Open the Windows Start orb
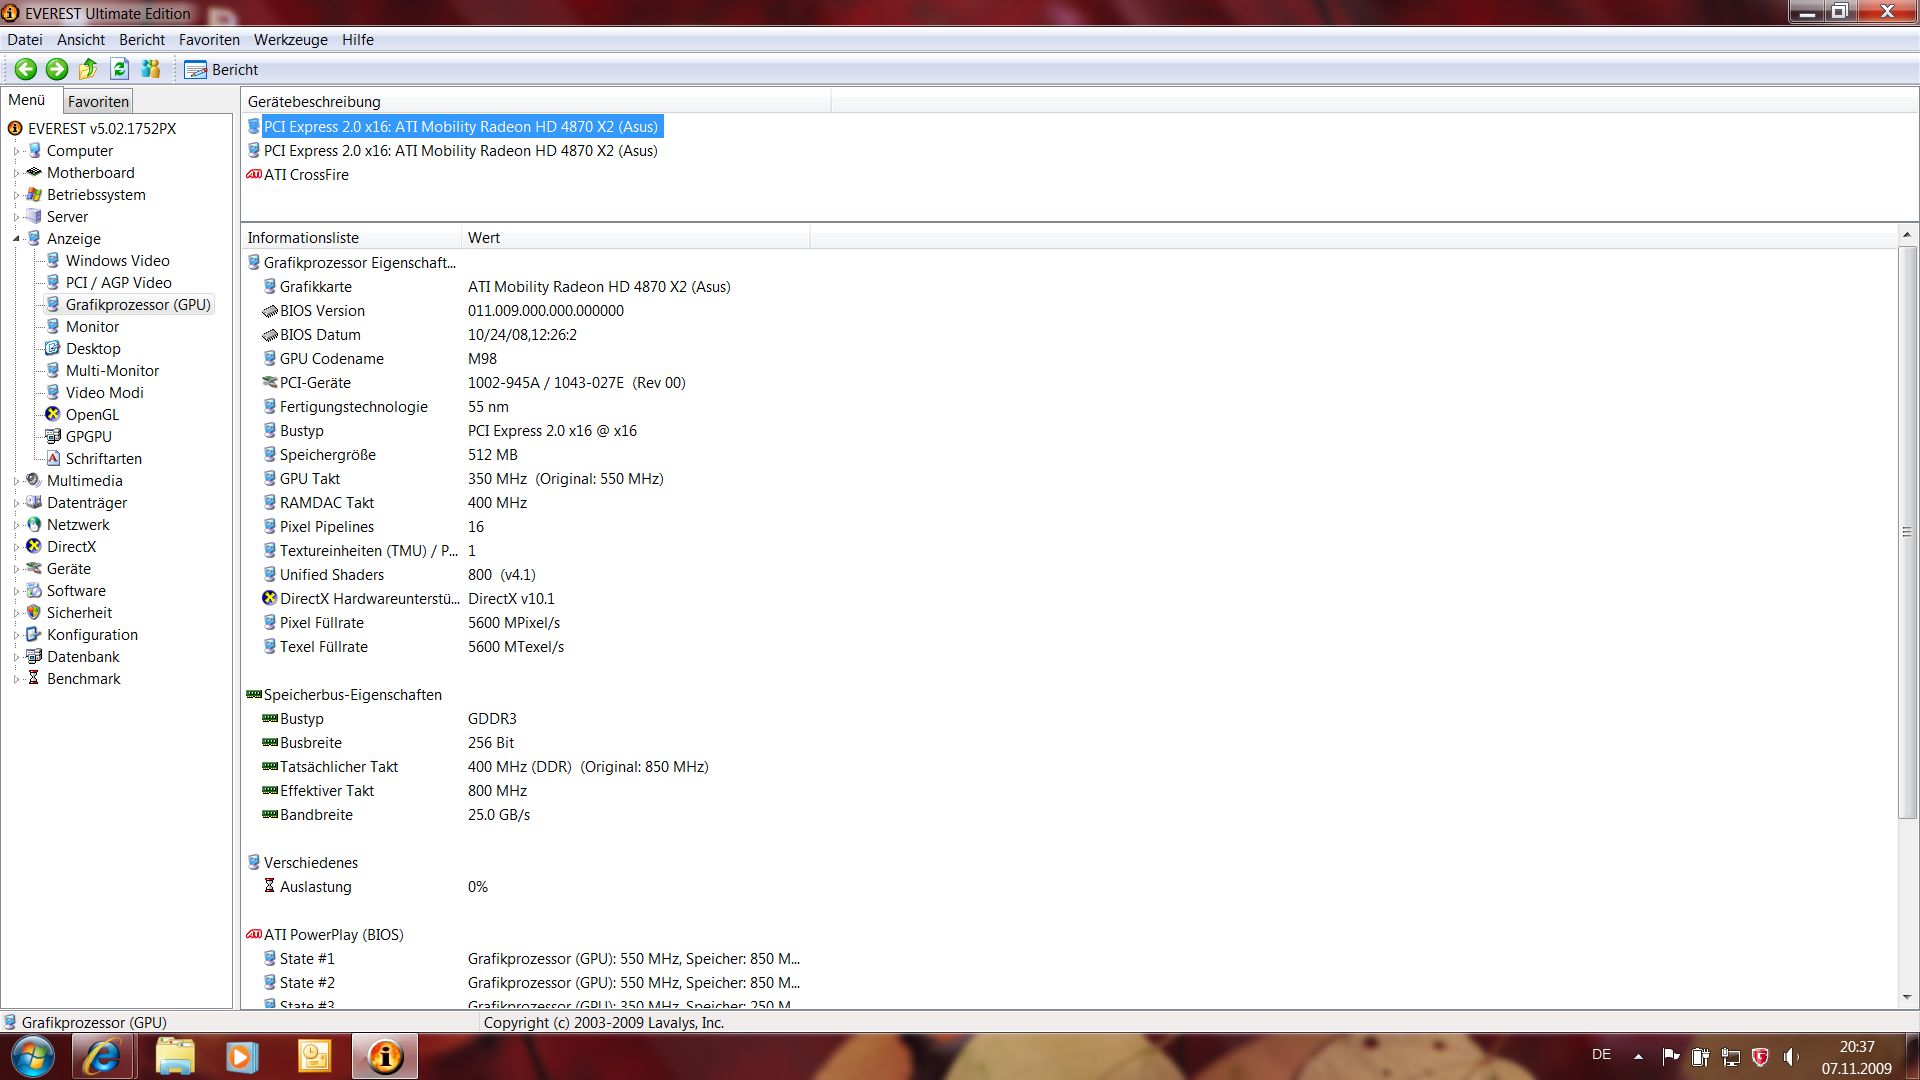Image resolution: width=1920 pixels, height=1080 pixels. pyautogui.click(x=31, y=1057)
